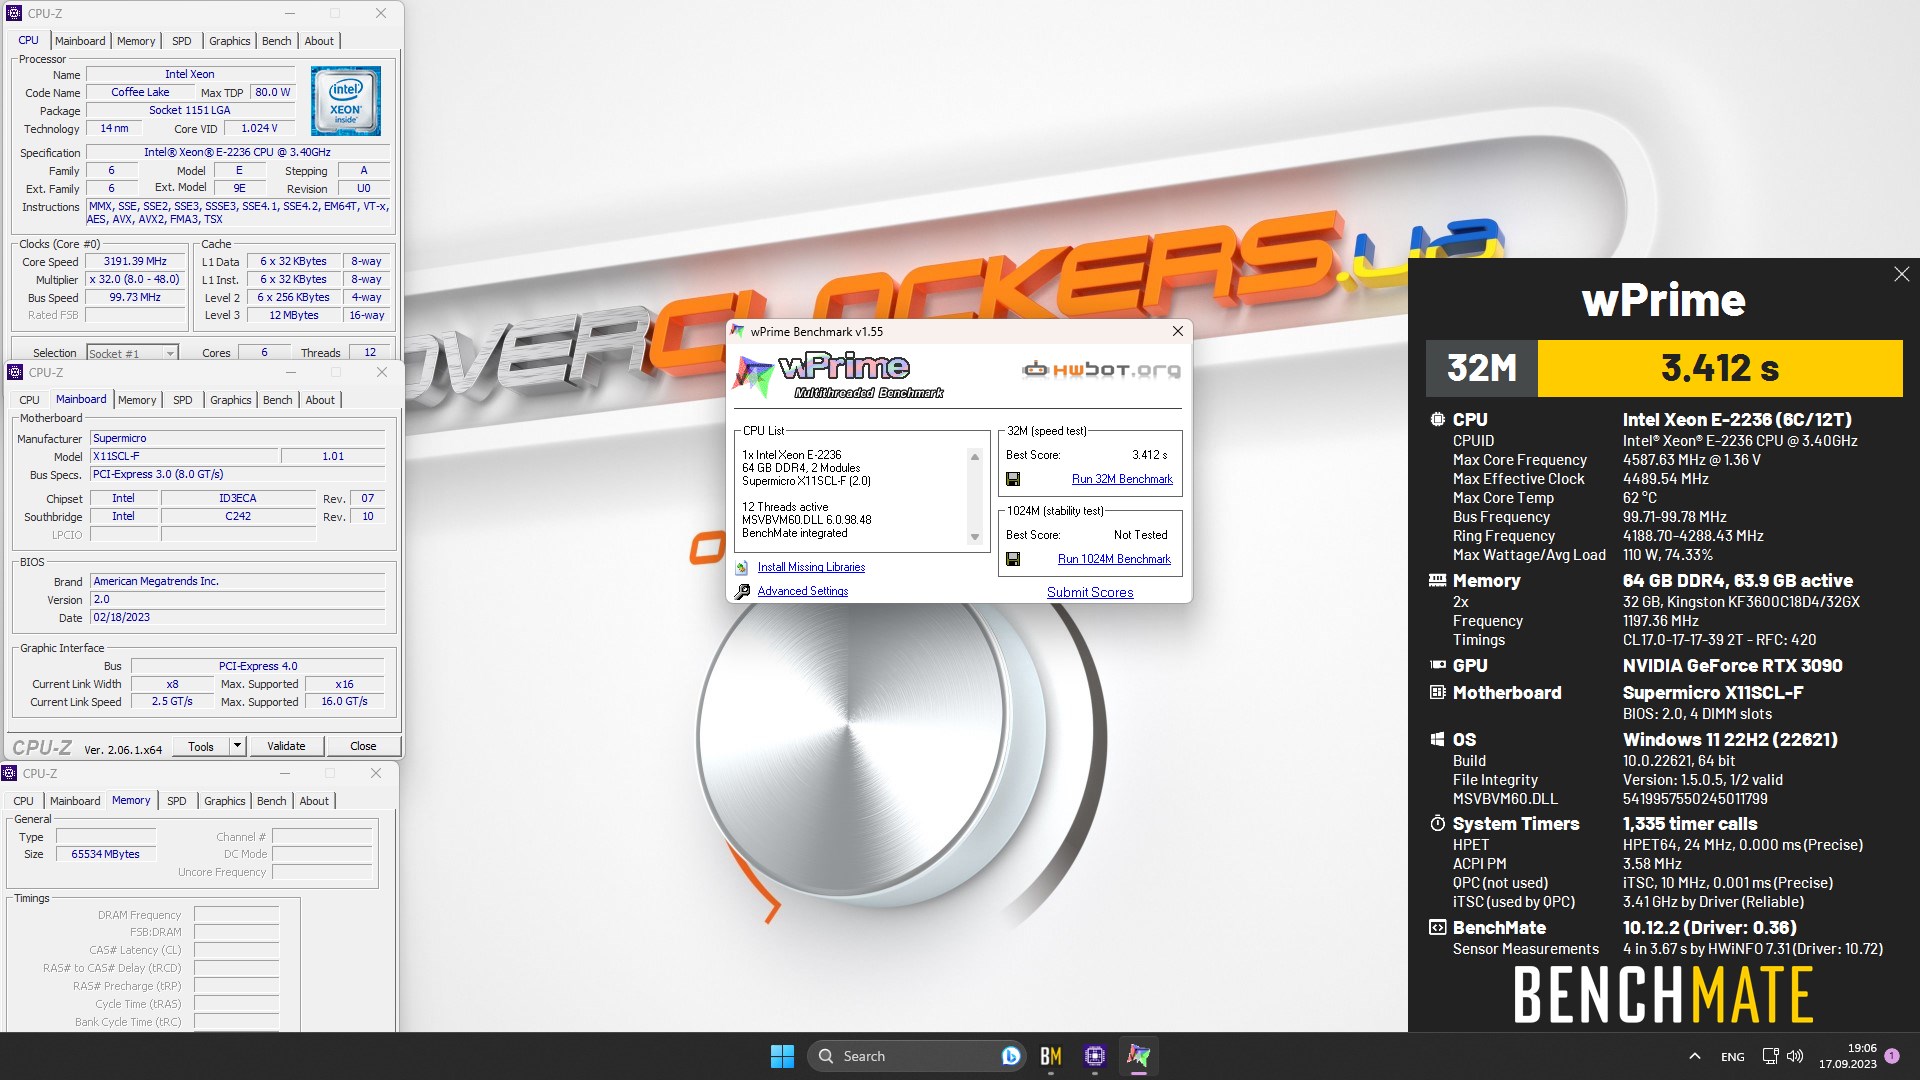Image resolution: width=1920 pixels, height=1080 pixels.
Task: Click the taskbar Search box
Action: 915,1056
